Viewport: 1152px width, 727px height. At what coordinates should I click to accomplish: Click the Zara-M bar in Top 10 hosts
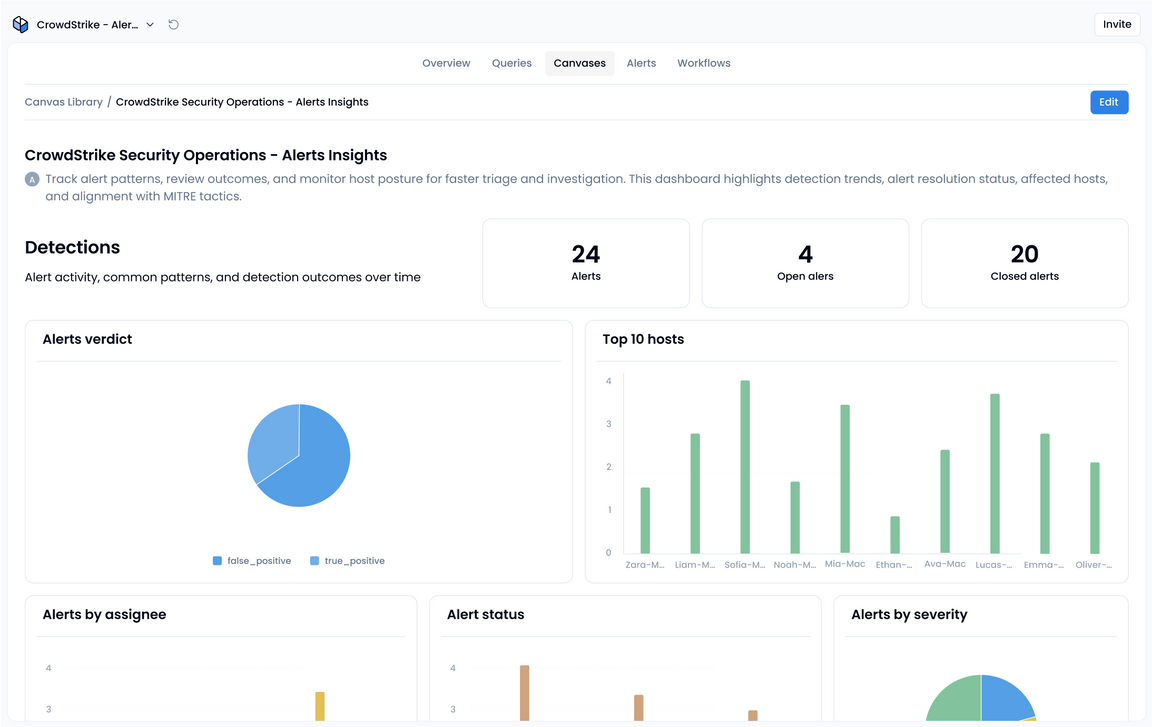click(645, 521)
